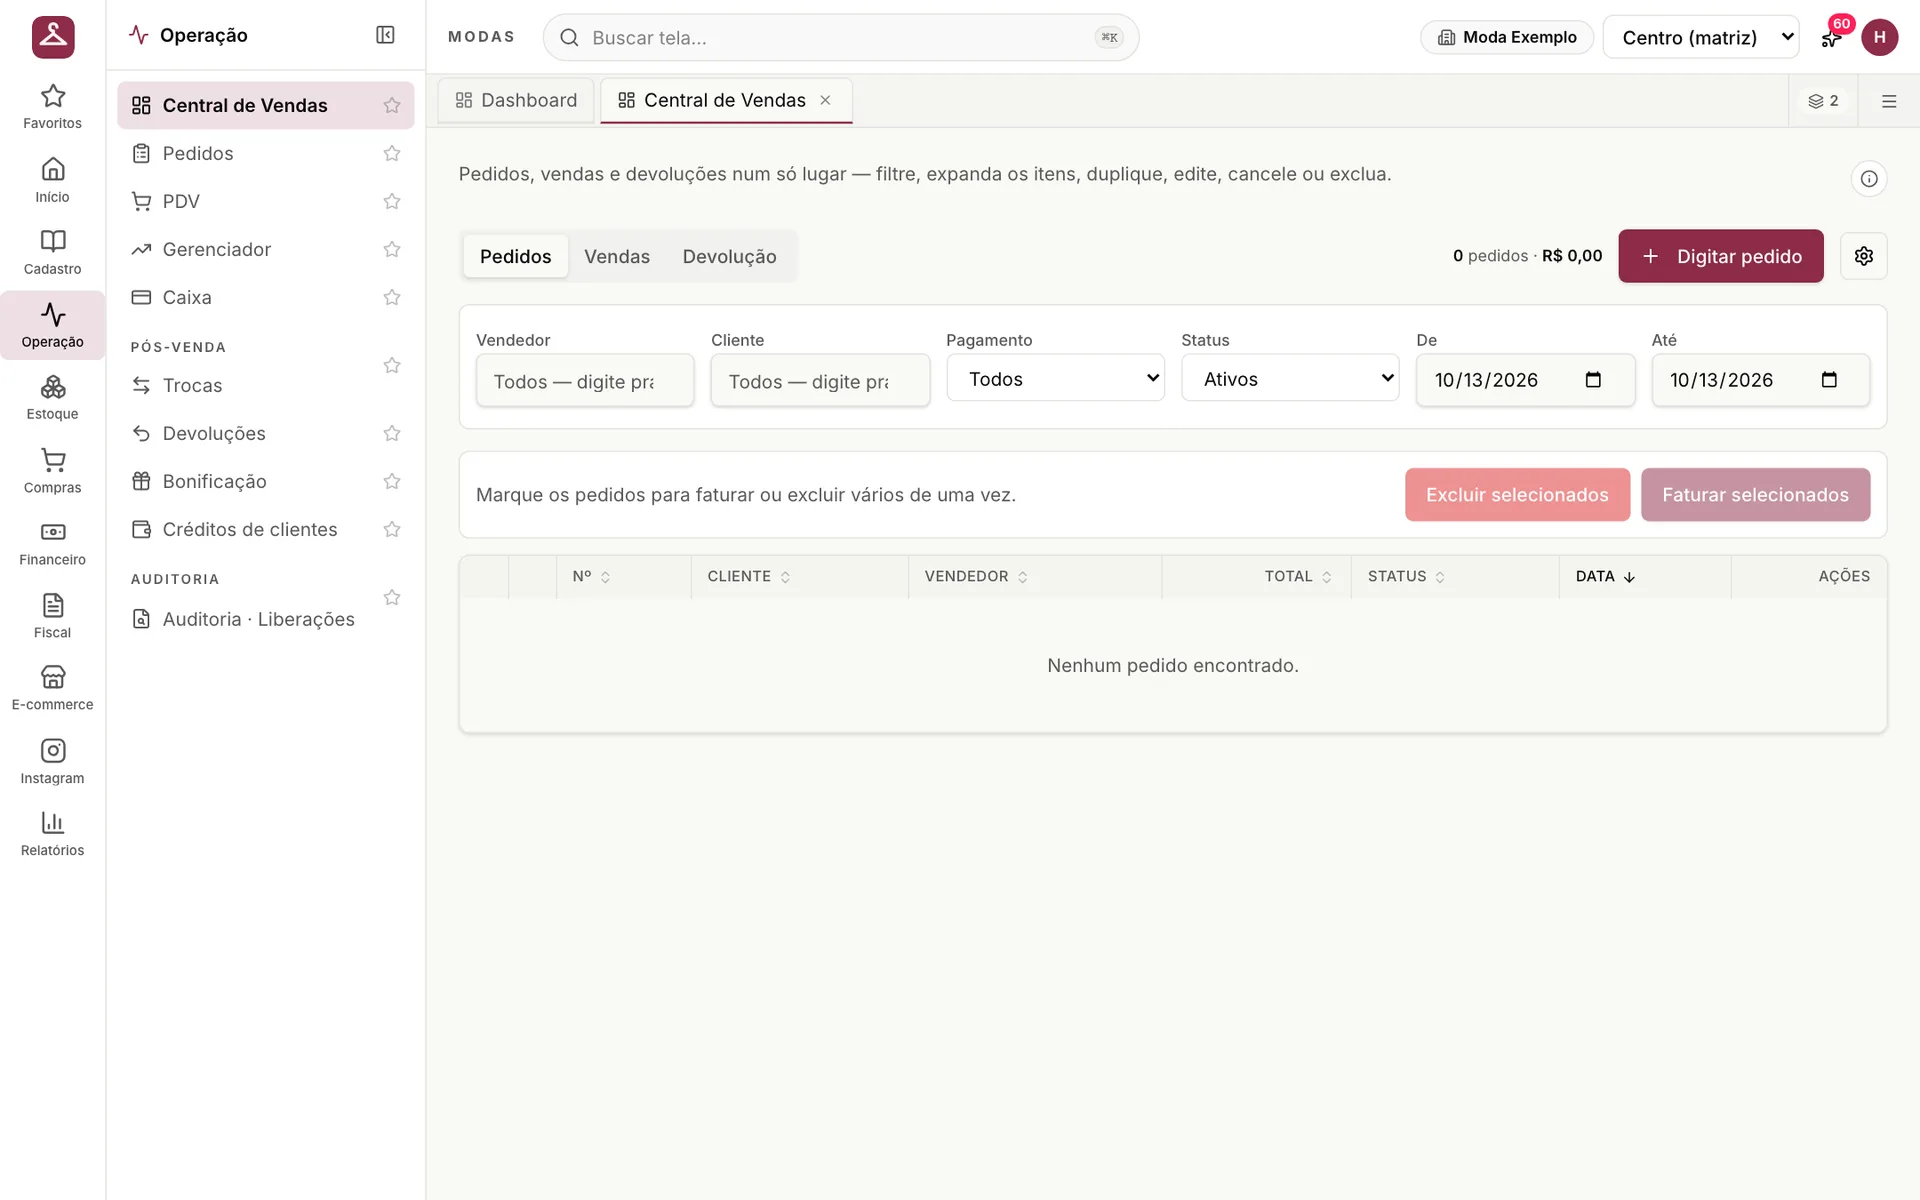Show the open tabs stack counter 2
1920x1200 pixels.
click(x=1823, y=101)
